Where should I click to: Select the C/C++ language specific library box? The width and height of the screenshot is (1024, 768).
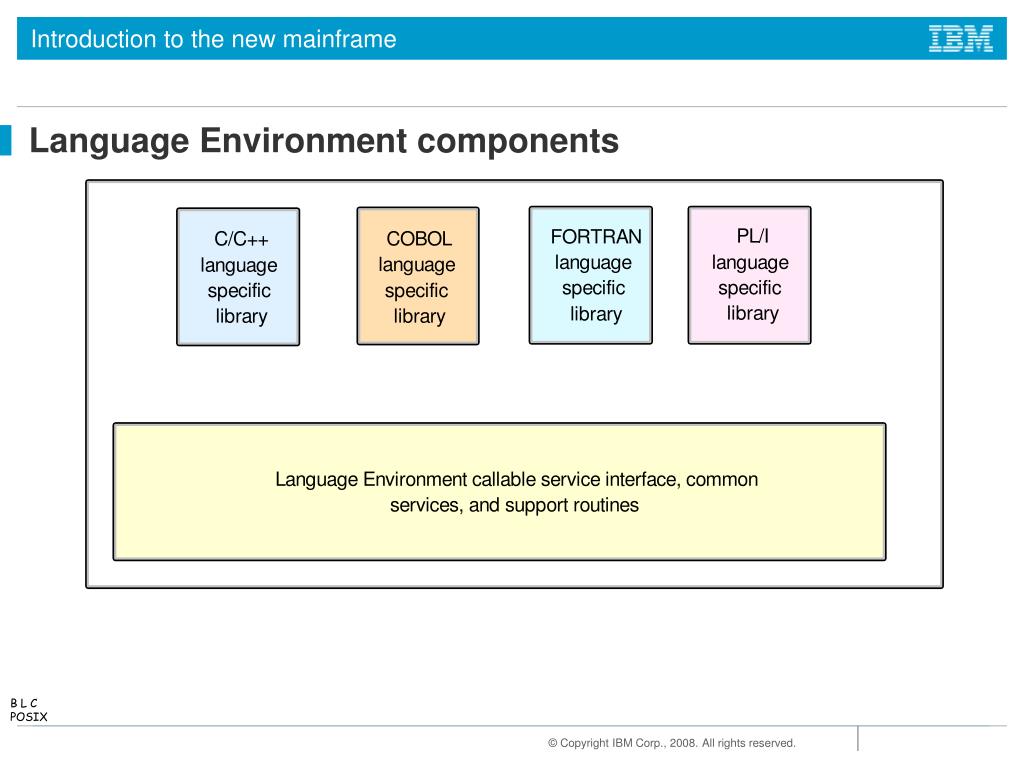tap(238, 277)
